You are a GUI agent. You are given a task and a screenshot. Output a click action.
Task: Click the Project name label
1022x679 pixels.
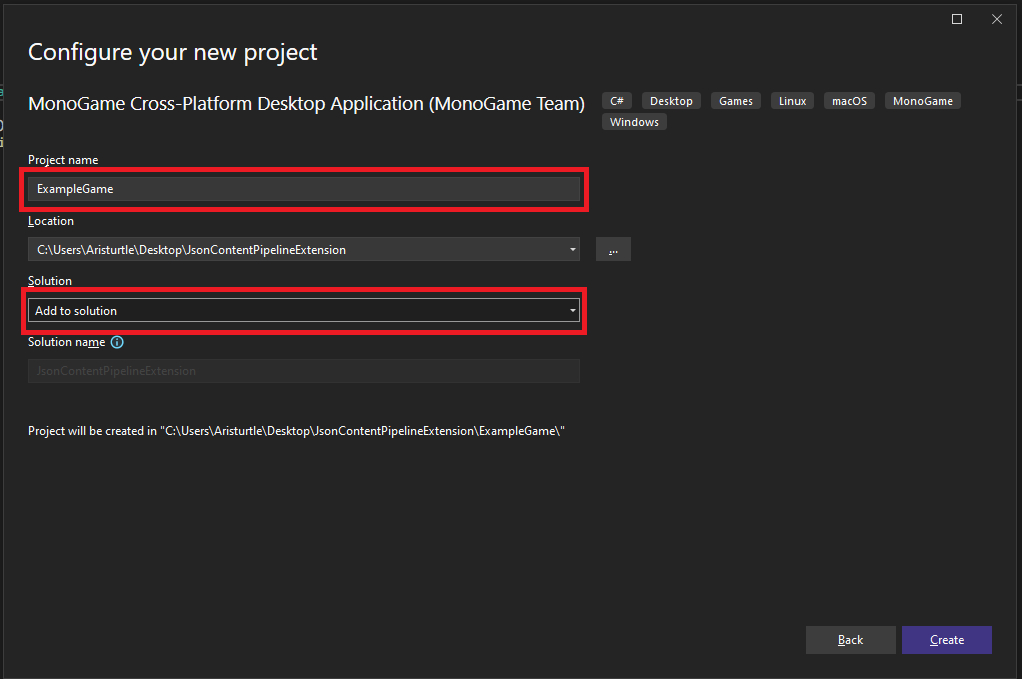(63, 160)
